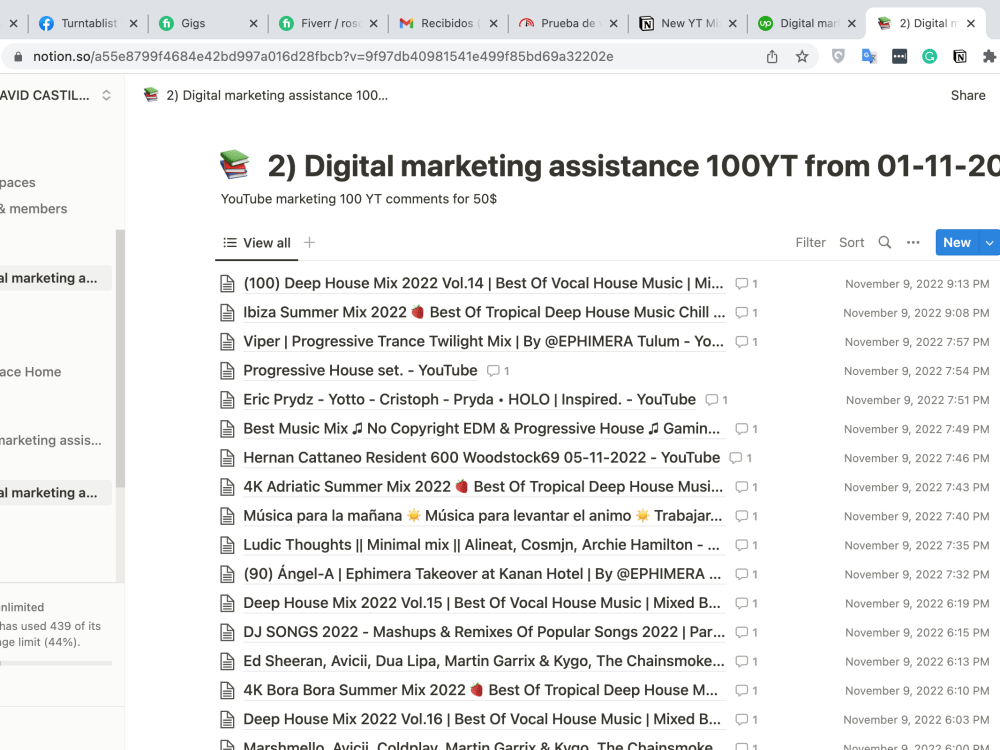Select the View all database view tab
The width and height of the screenshot is (1000, 750).
(257, 243)
